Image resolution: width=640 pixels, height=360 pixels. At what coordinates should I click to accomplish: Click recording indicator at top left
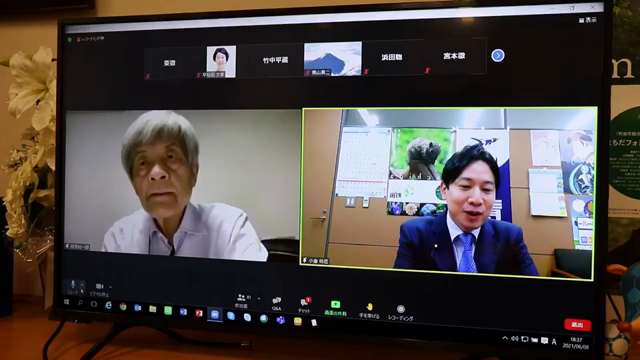coord(91,39)
